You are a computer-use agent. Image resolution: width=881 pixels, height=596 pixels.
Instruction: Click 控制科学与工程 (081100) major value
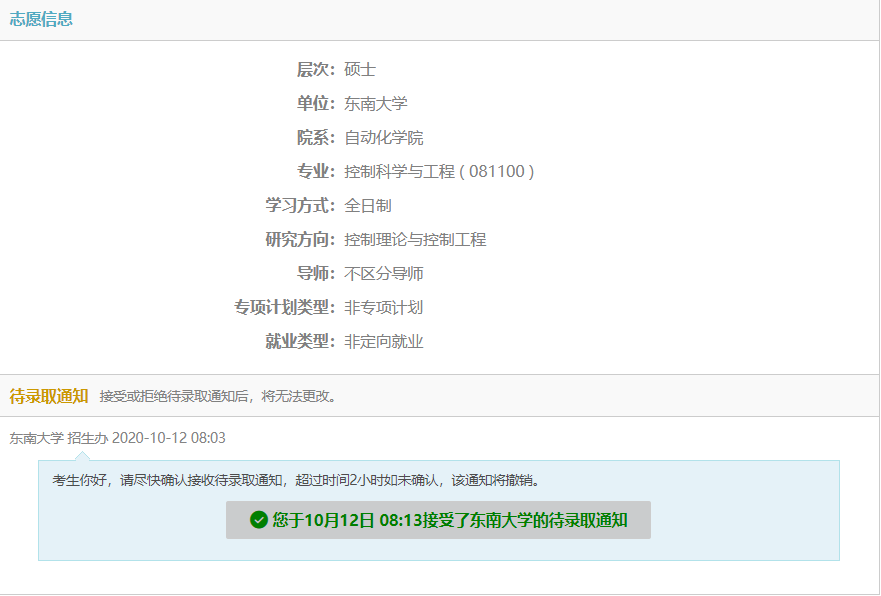point(439,171)
